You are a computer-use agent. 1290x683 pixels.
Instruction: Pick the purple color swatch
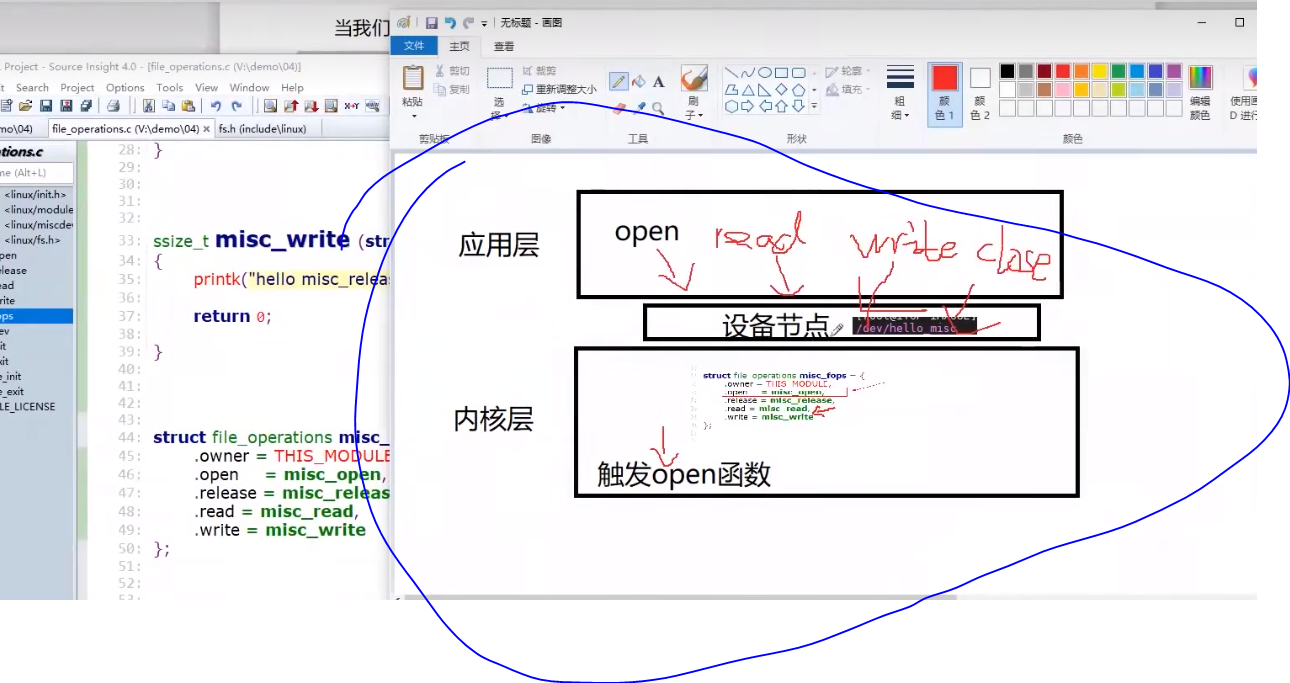1173,71
